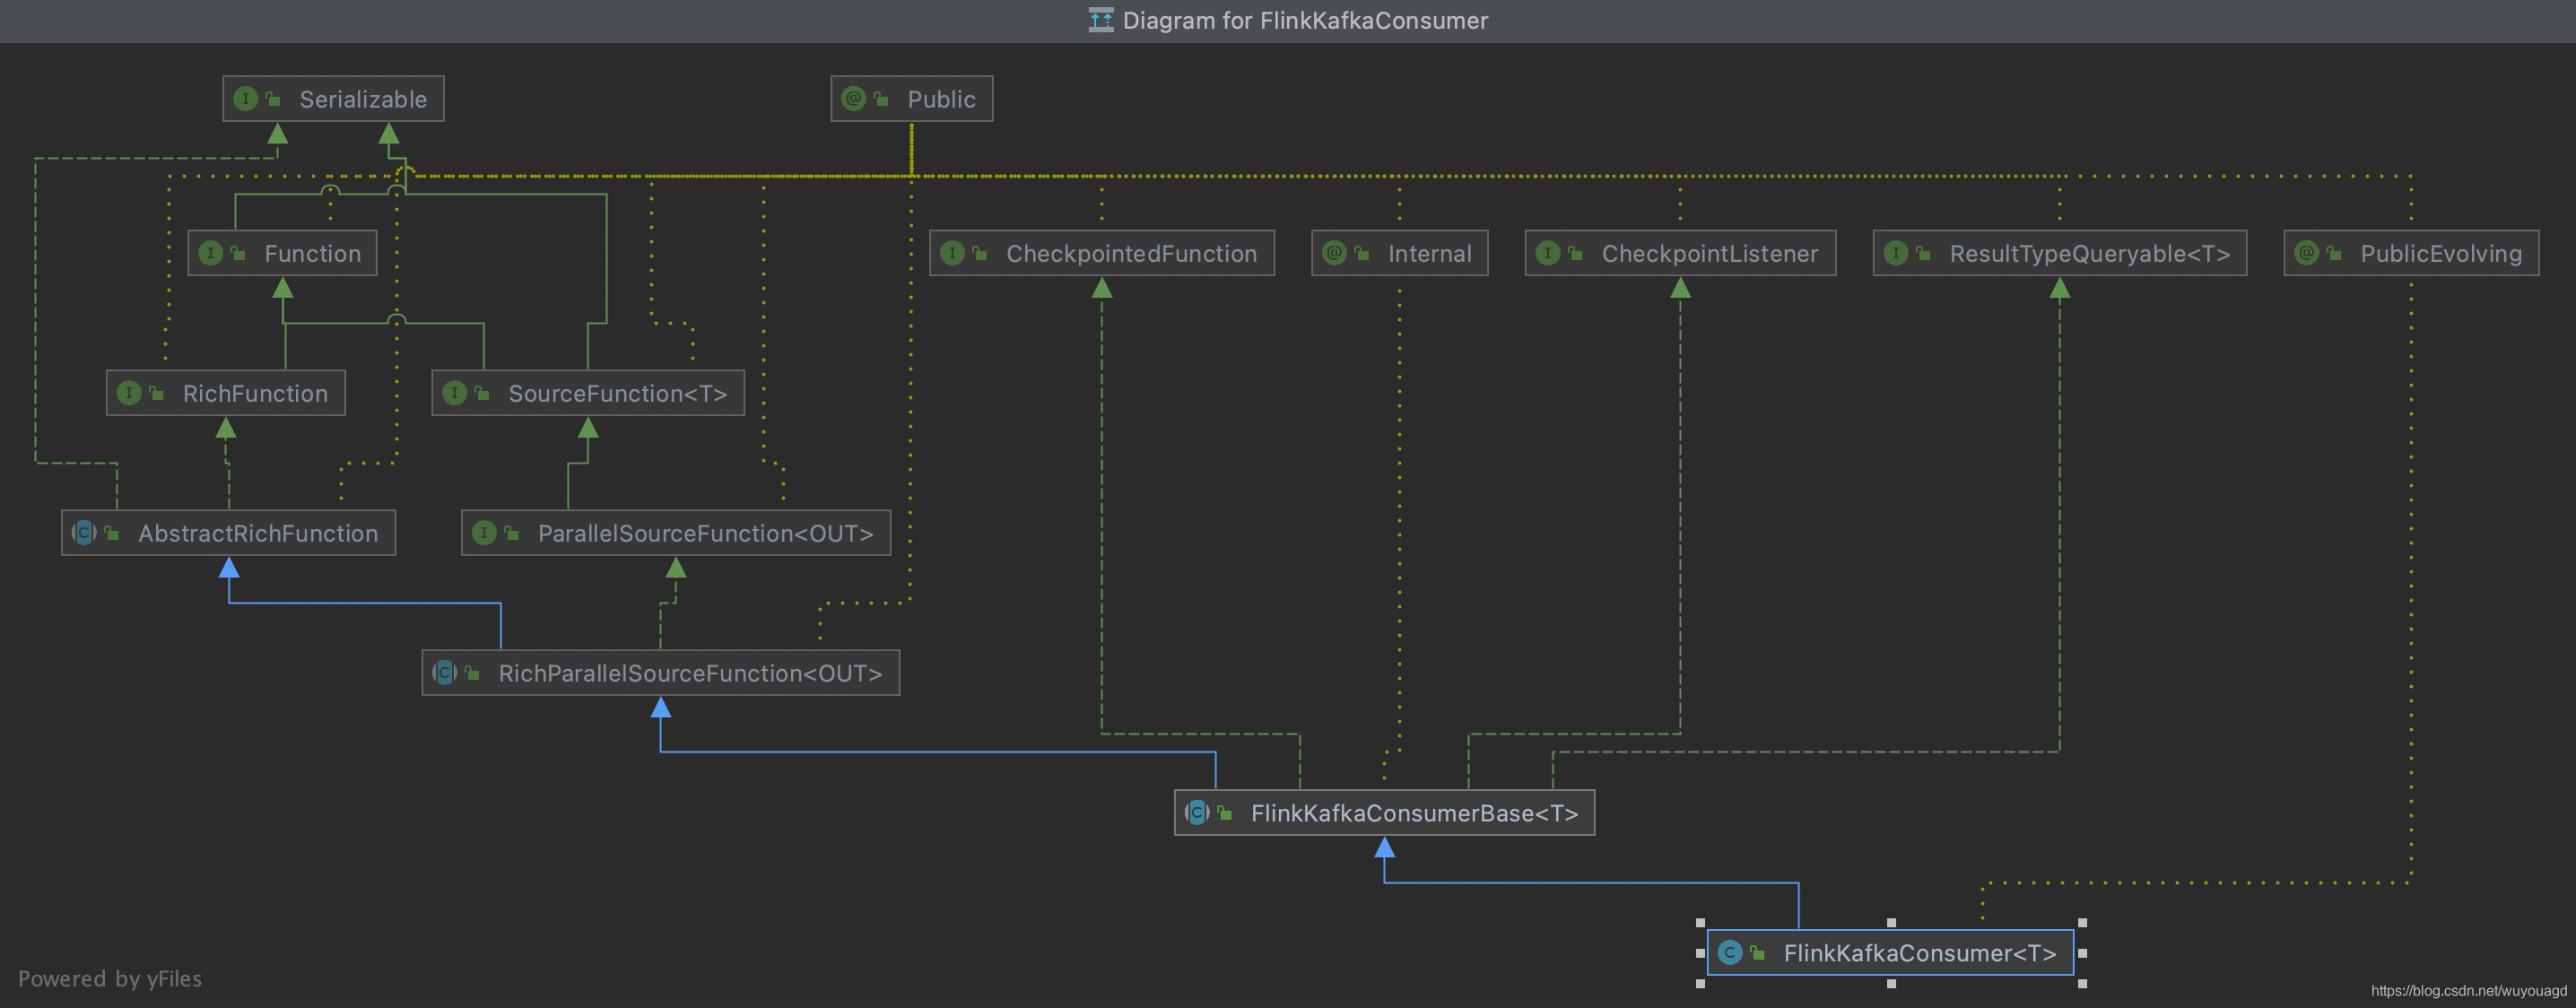
Task: Select the AbstractRichFunction label
Action: 258,533
